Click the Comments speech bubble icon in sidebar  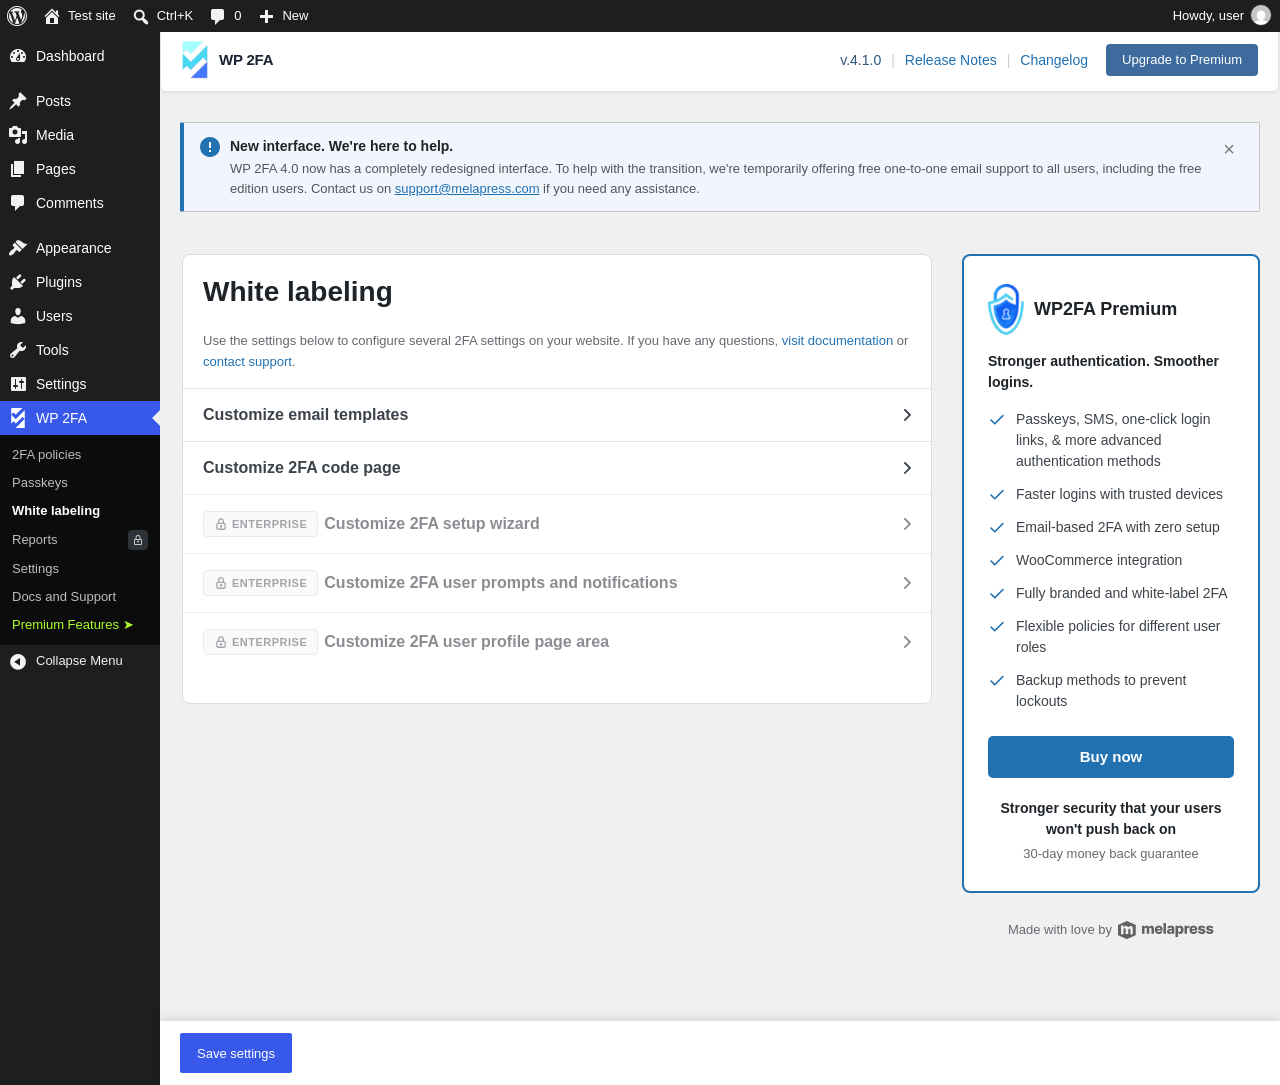[18, 203]
